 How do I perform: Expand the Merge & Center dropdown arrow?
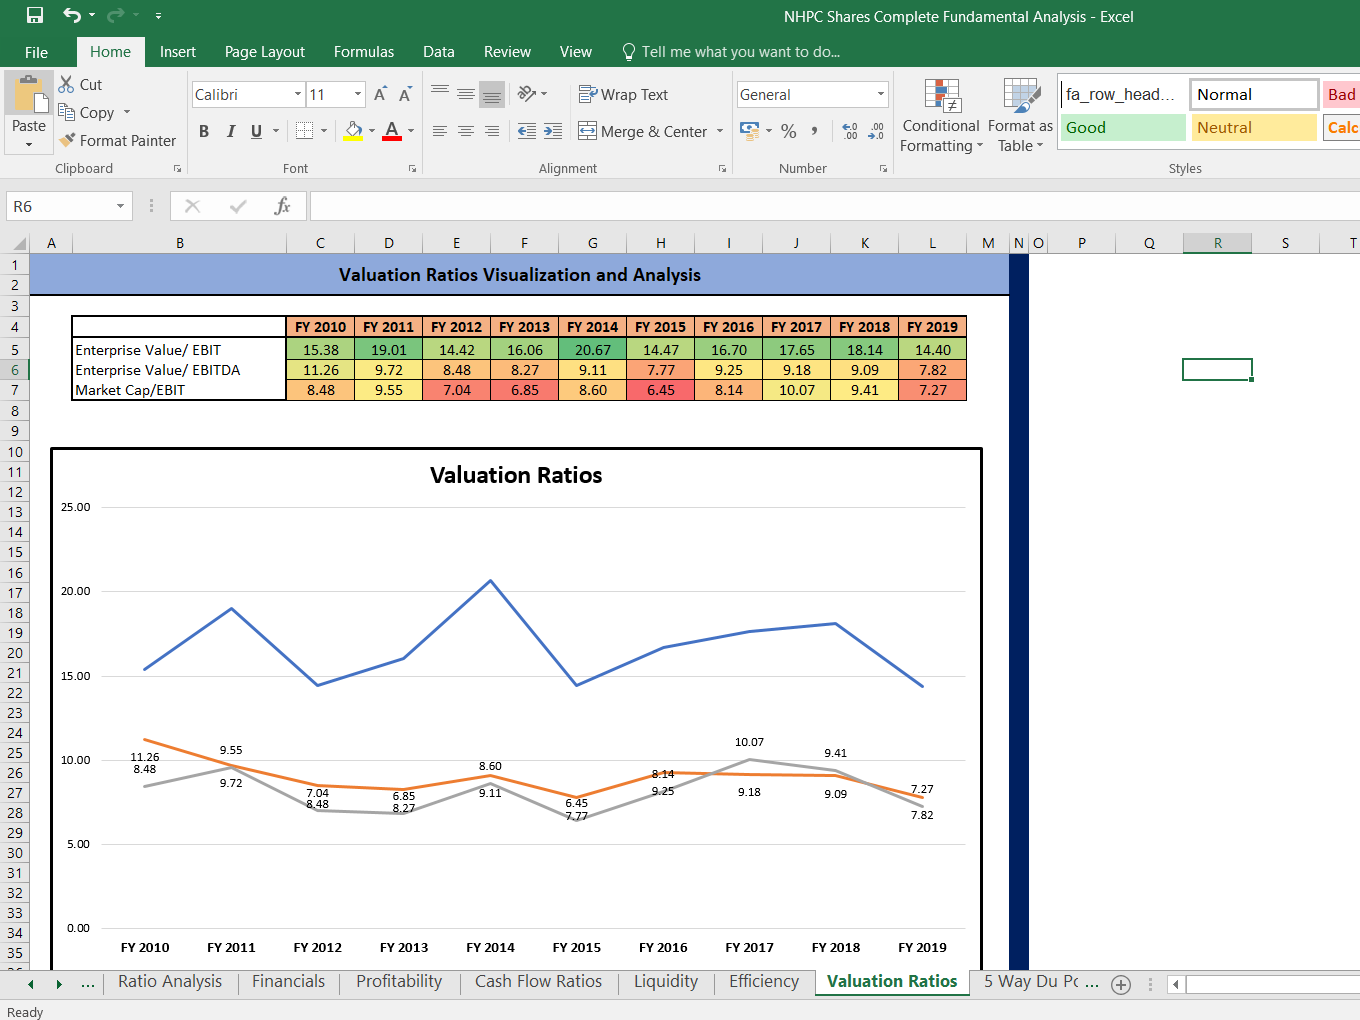(x=720, y=131)
